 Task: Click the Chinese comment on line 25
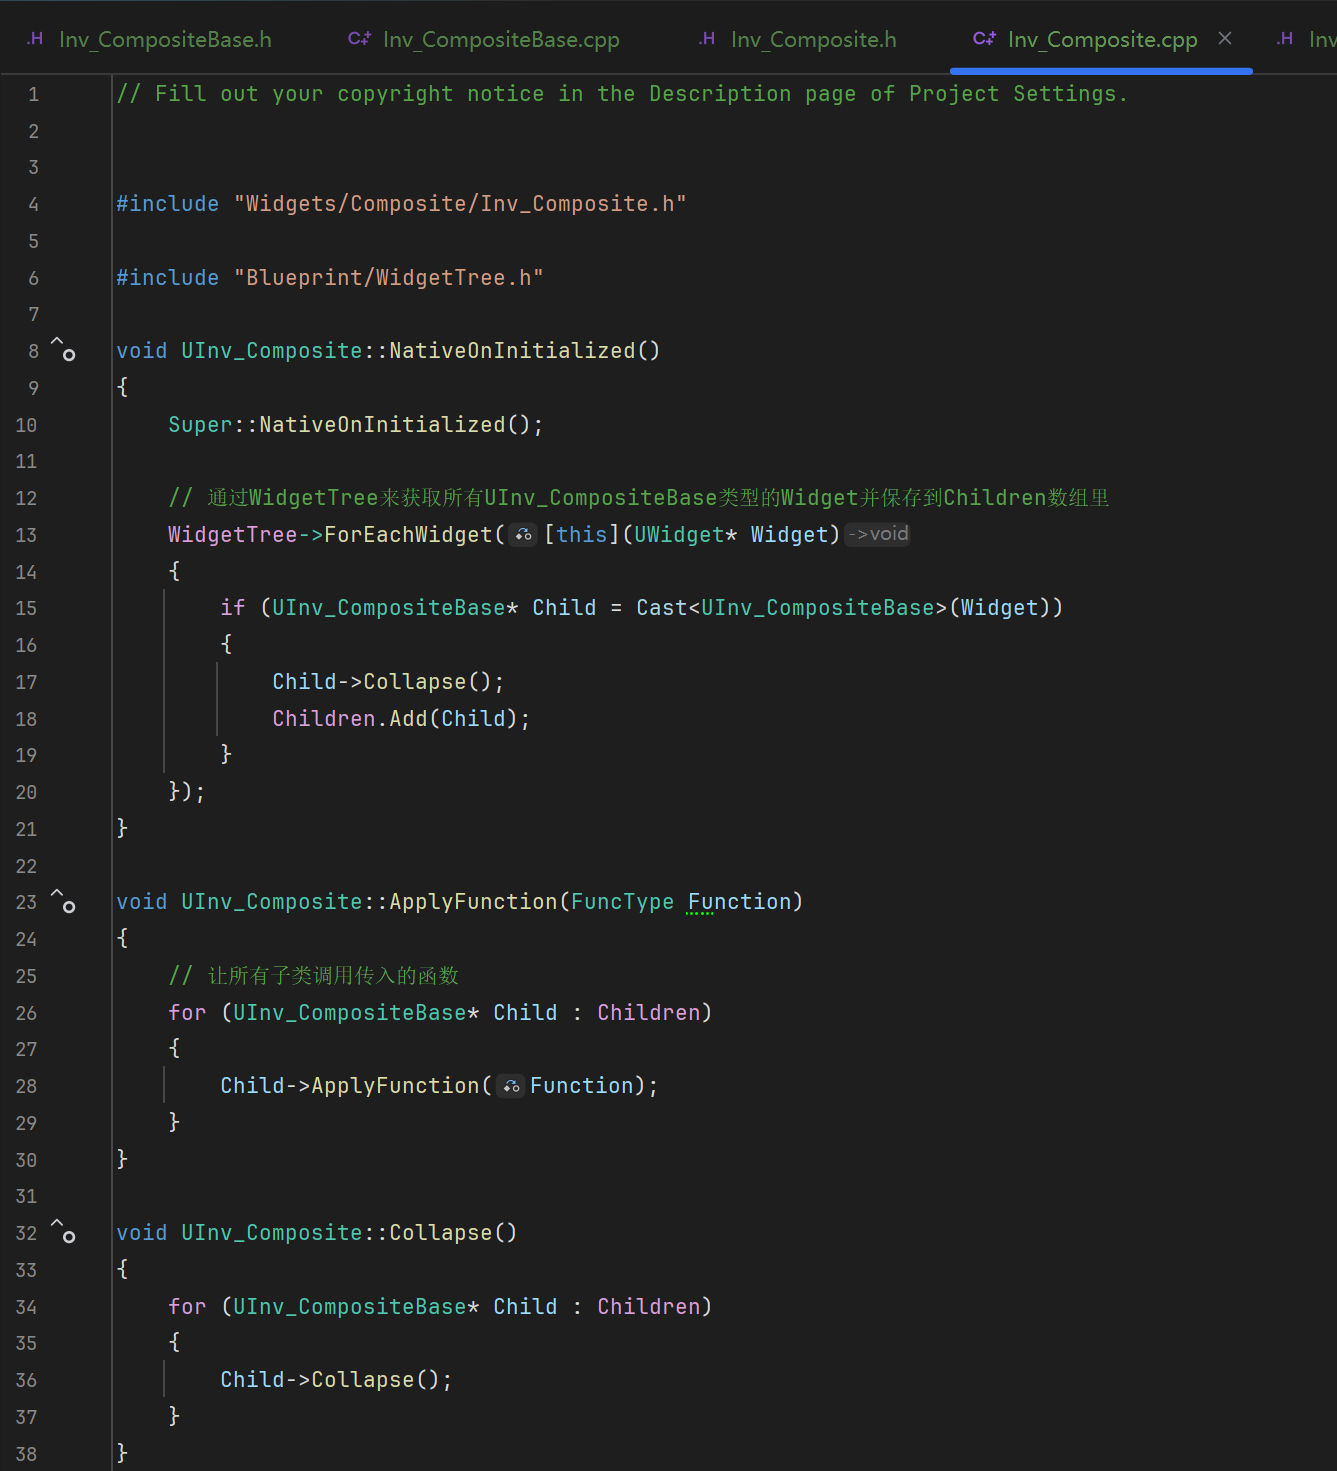pyautogui.click(x=313, y=976)
